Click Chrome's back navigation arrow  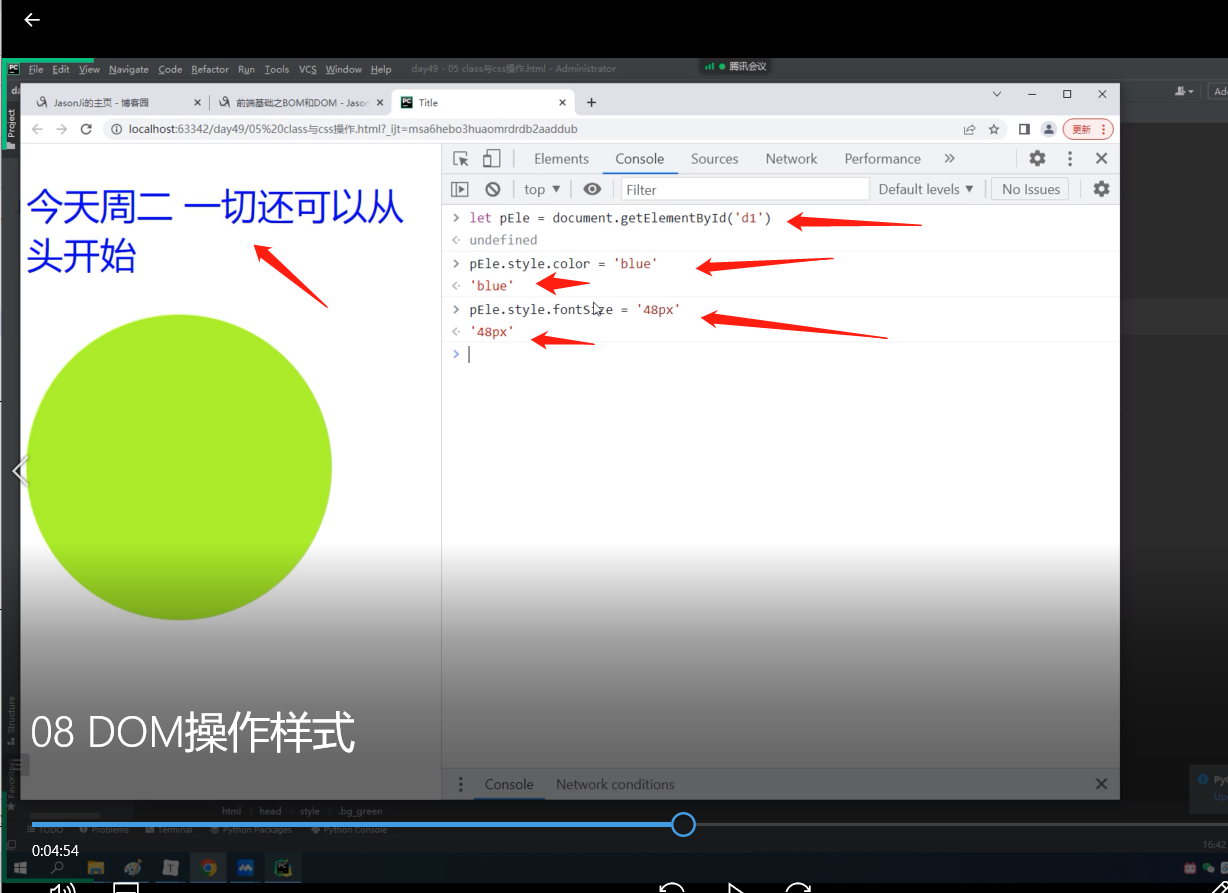(37, 129)
